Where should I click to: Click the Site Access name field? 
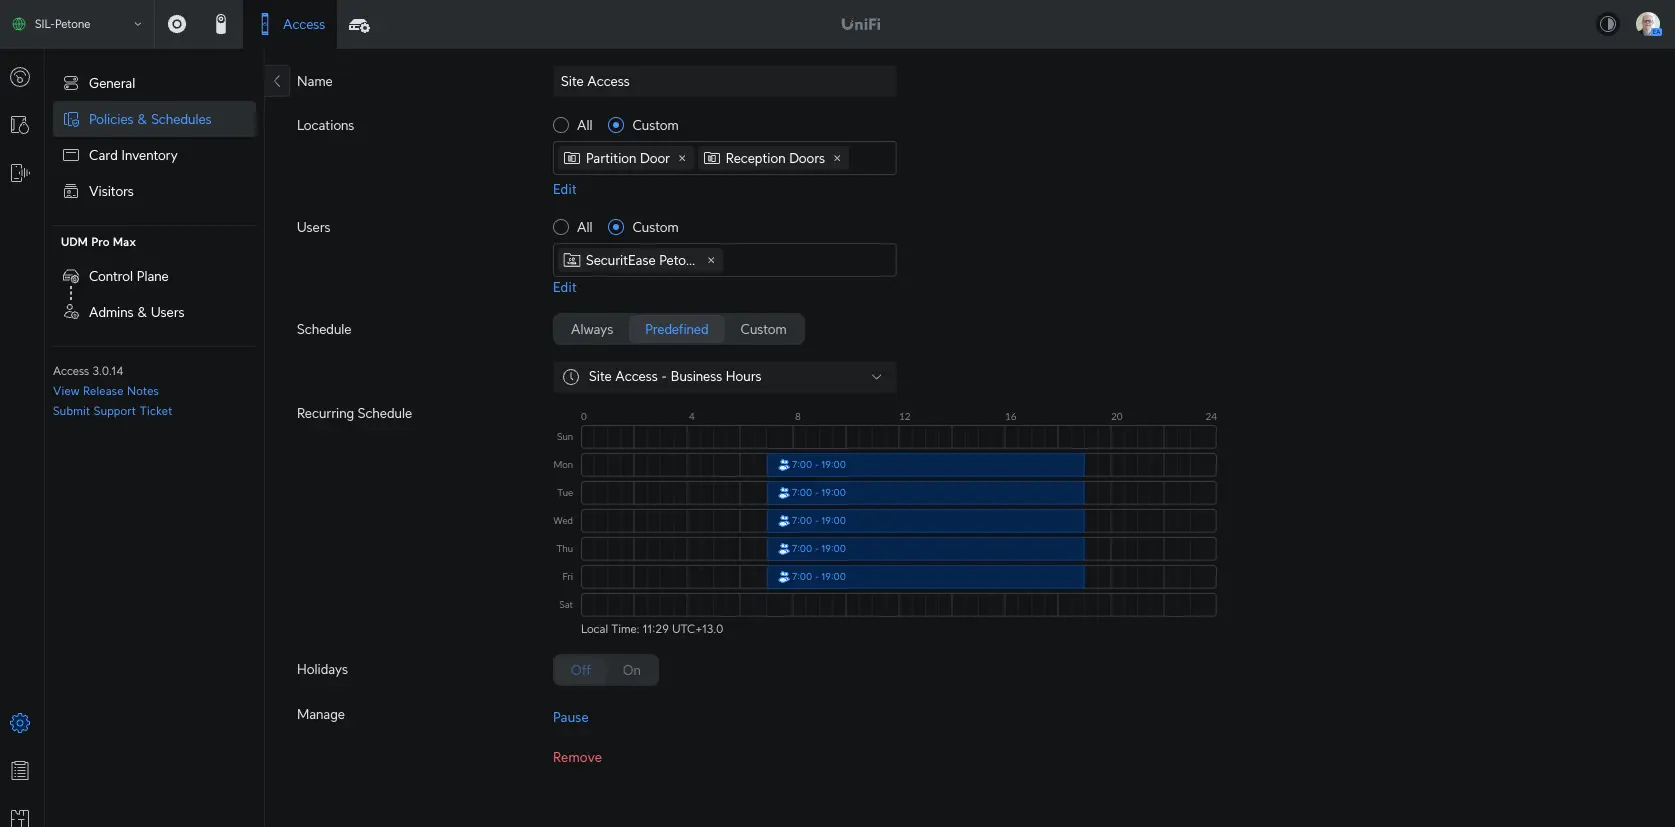724,81
